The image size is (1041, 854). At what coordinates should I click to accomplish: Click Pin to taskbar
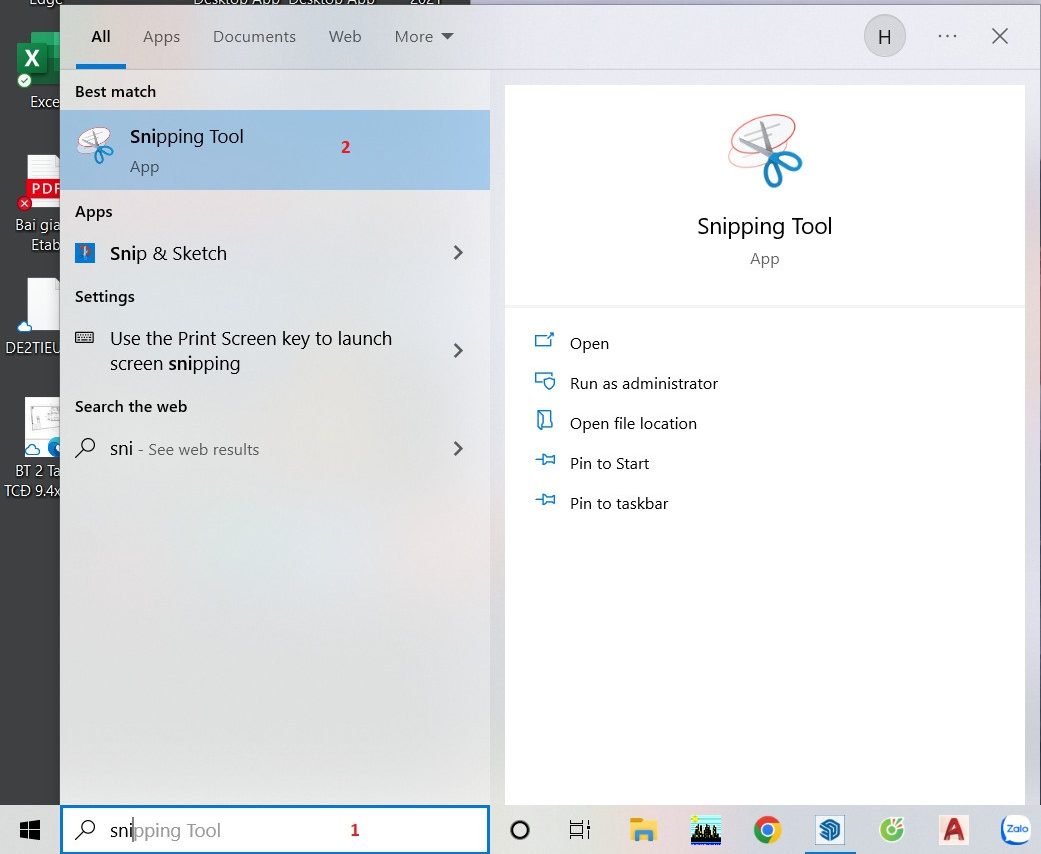[619, 503]
